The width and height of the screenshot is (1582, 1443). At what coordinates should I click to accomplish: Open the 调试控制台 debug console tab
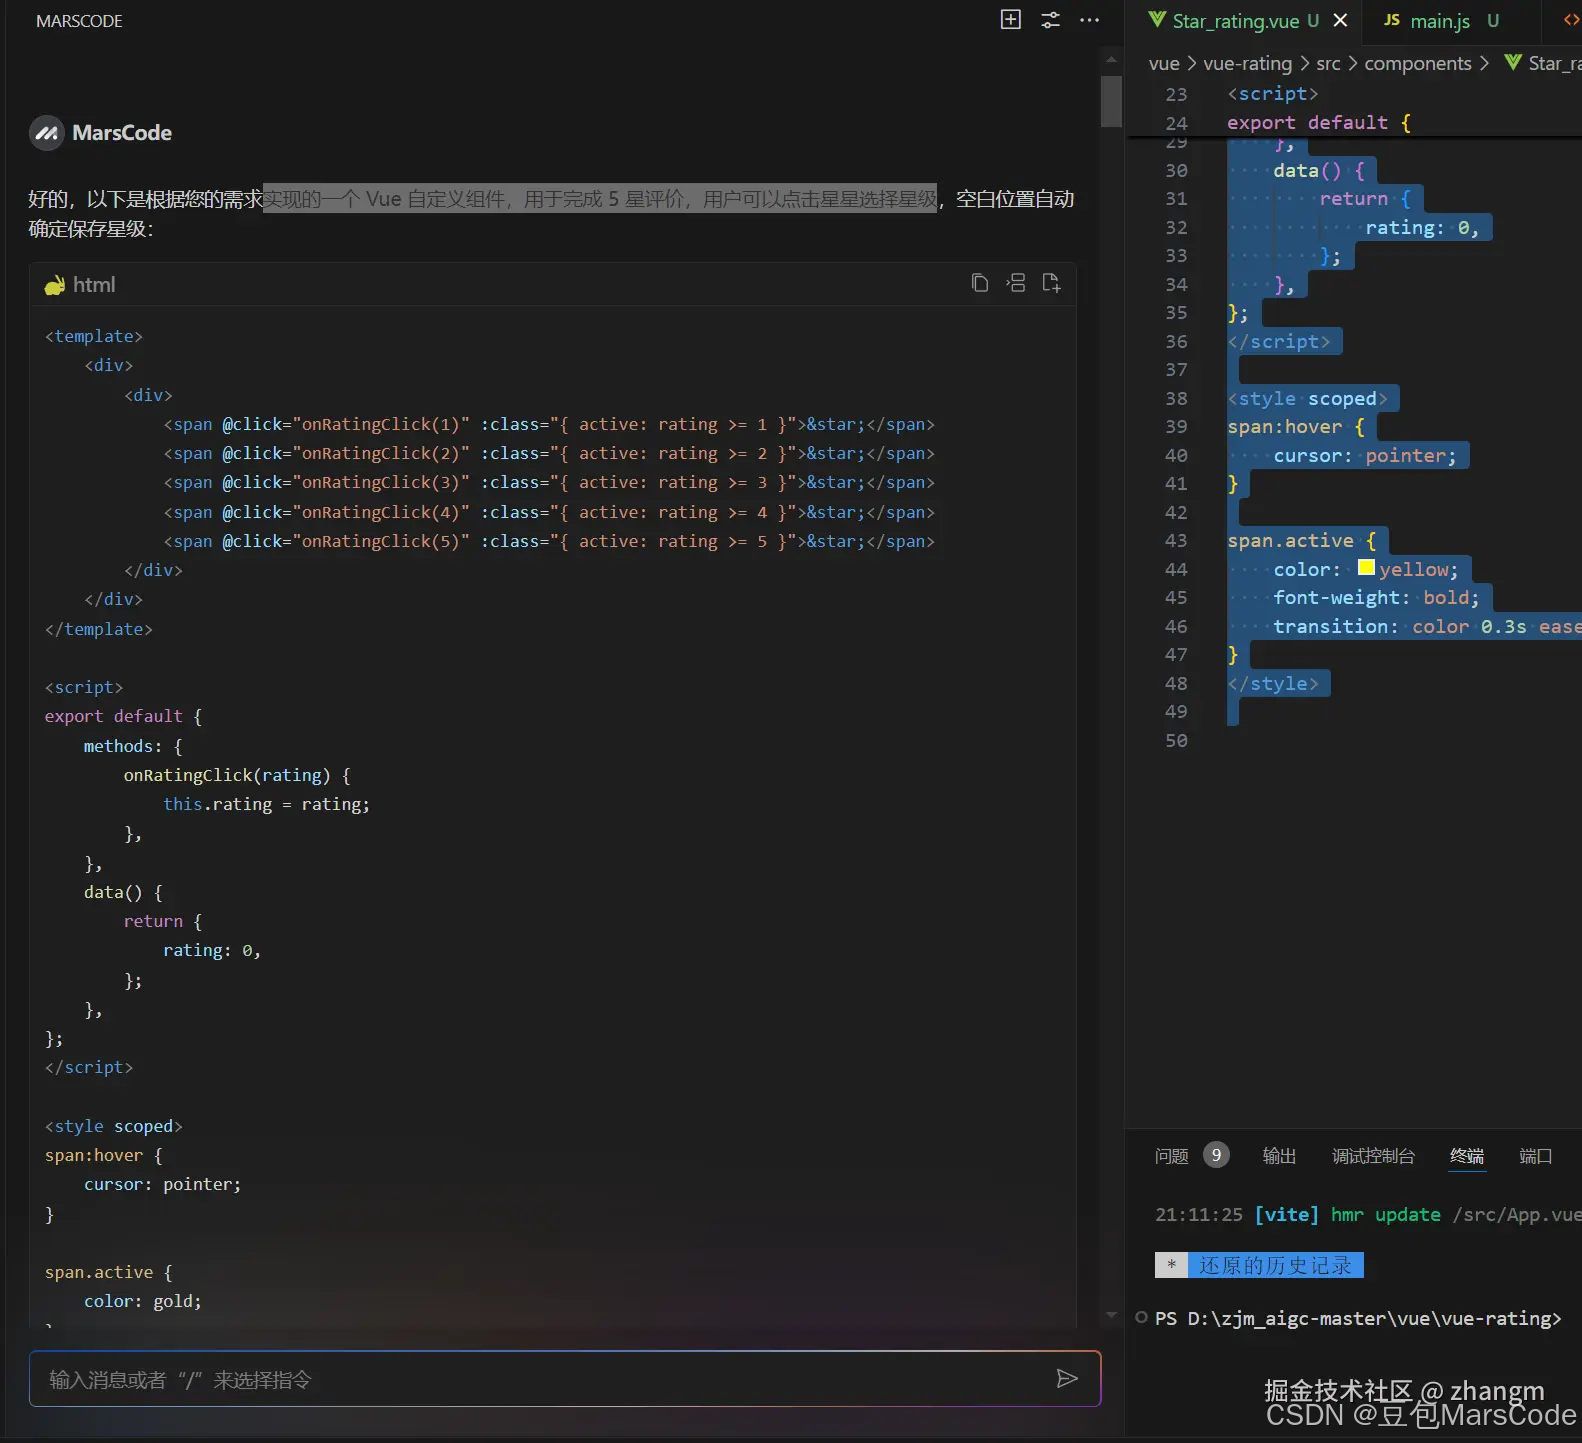point(1373,1156)
